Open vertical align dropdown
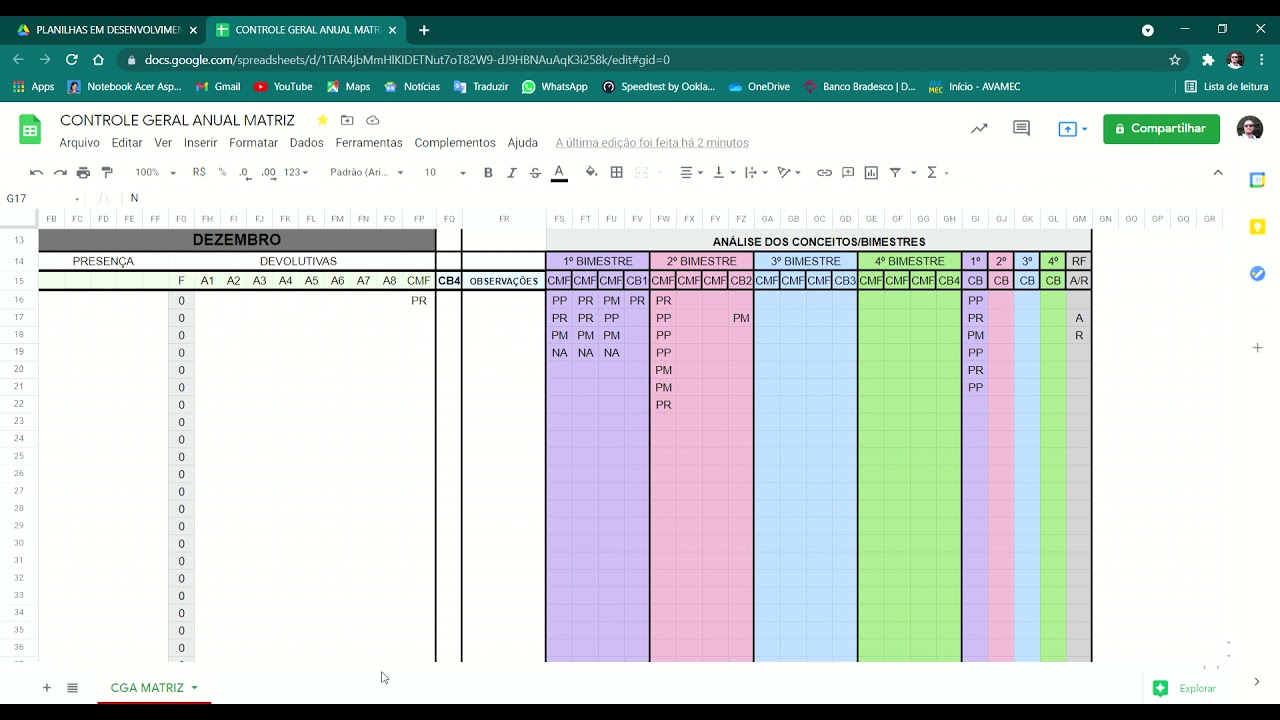 tap(723, 173)
